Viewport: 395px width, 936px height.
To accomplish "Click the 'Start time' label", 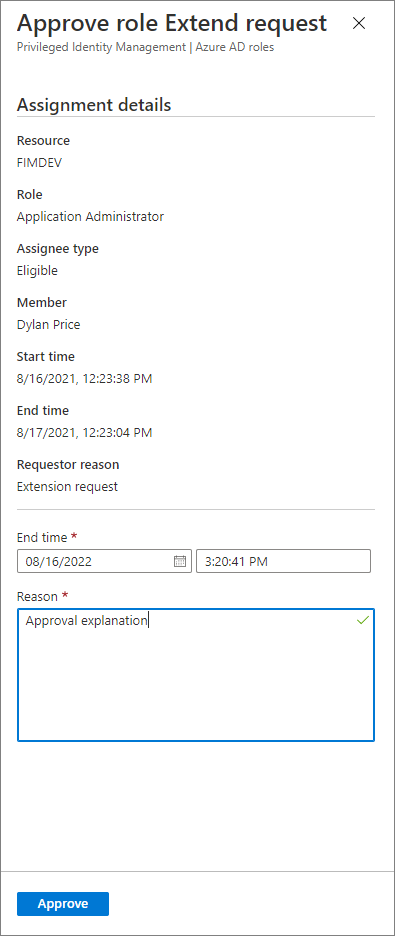I will (x=46, y=357).
